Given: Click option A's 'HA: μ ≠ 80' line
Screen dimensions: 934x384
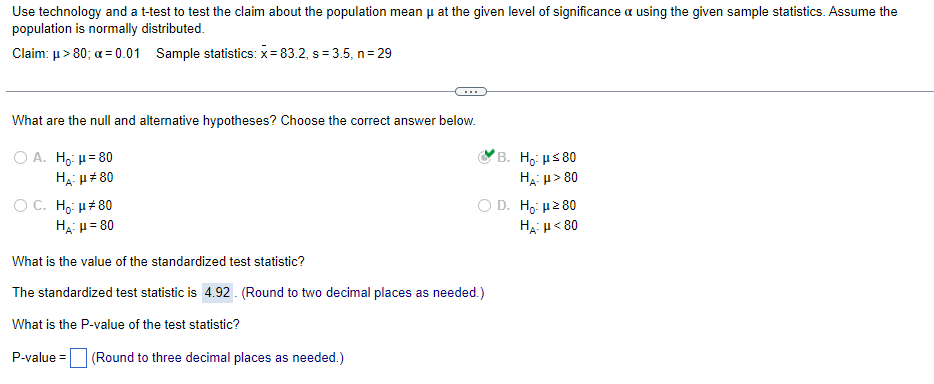Looking at the screenshot, I should (84, 177).
